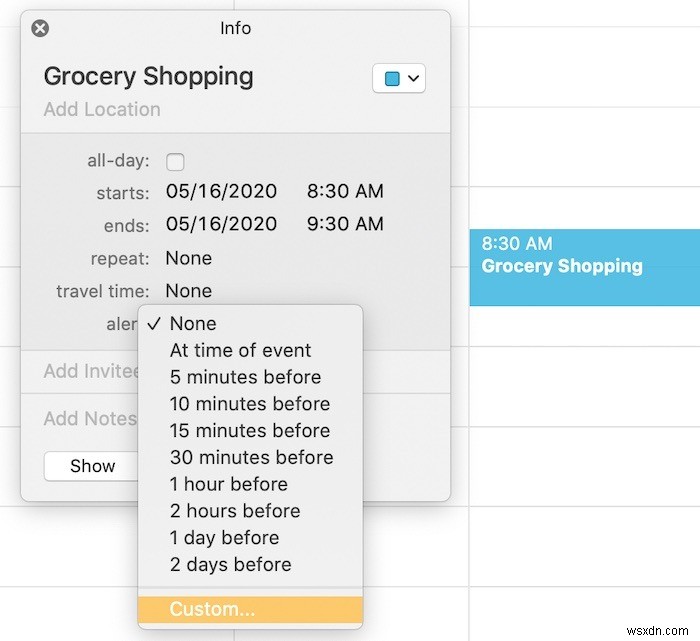Select 15 minutes before alert
700x641 pixels.
coord(250,431)
